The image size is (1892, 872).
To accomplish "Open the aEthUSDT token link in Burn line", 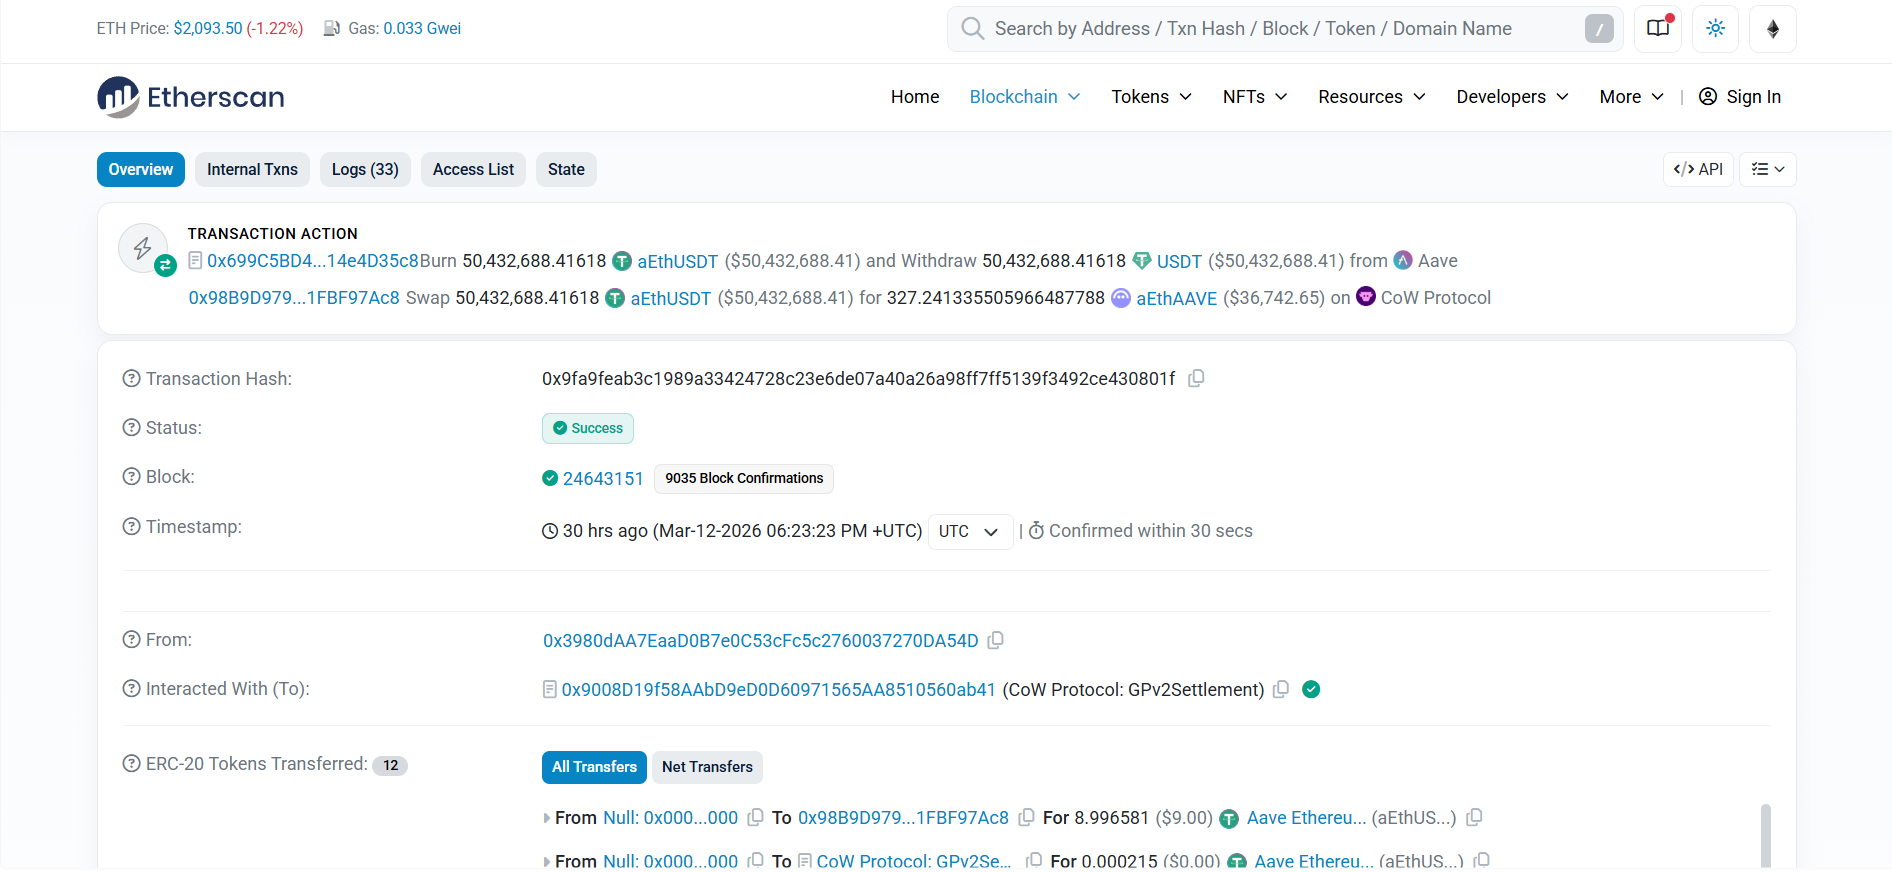I will pyautogui.click(x=678, y=261).
